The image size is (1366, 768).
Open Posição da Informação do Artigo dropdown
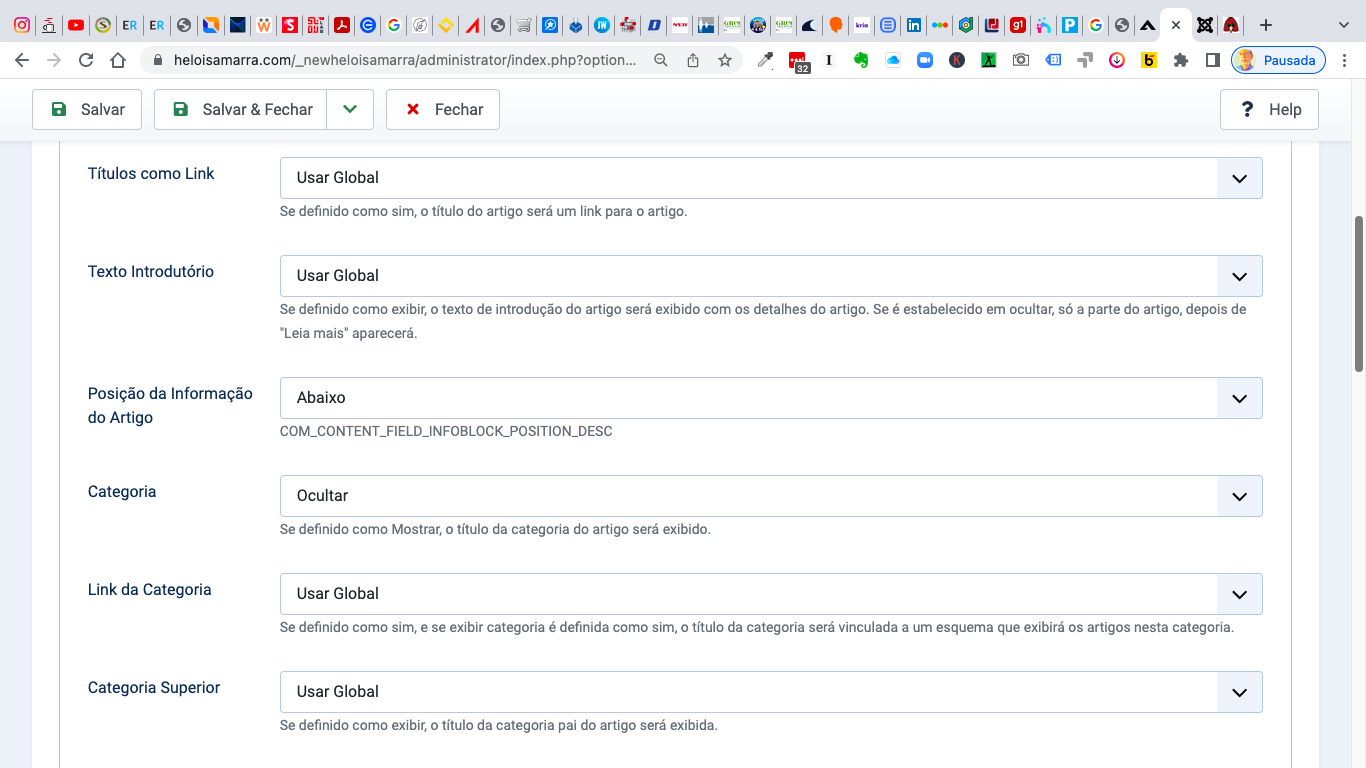pyautogui.click(x=770, y=398)
